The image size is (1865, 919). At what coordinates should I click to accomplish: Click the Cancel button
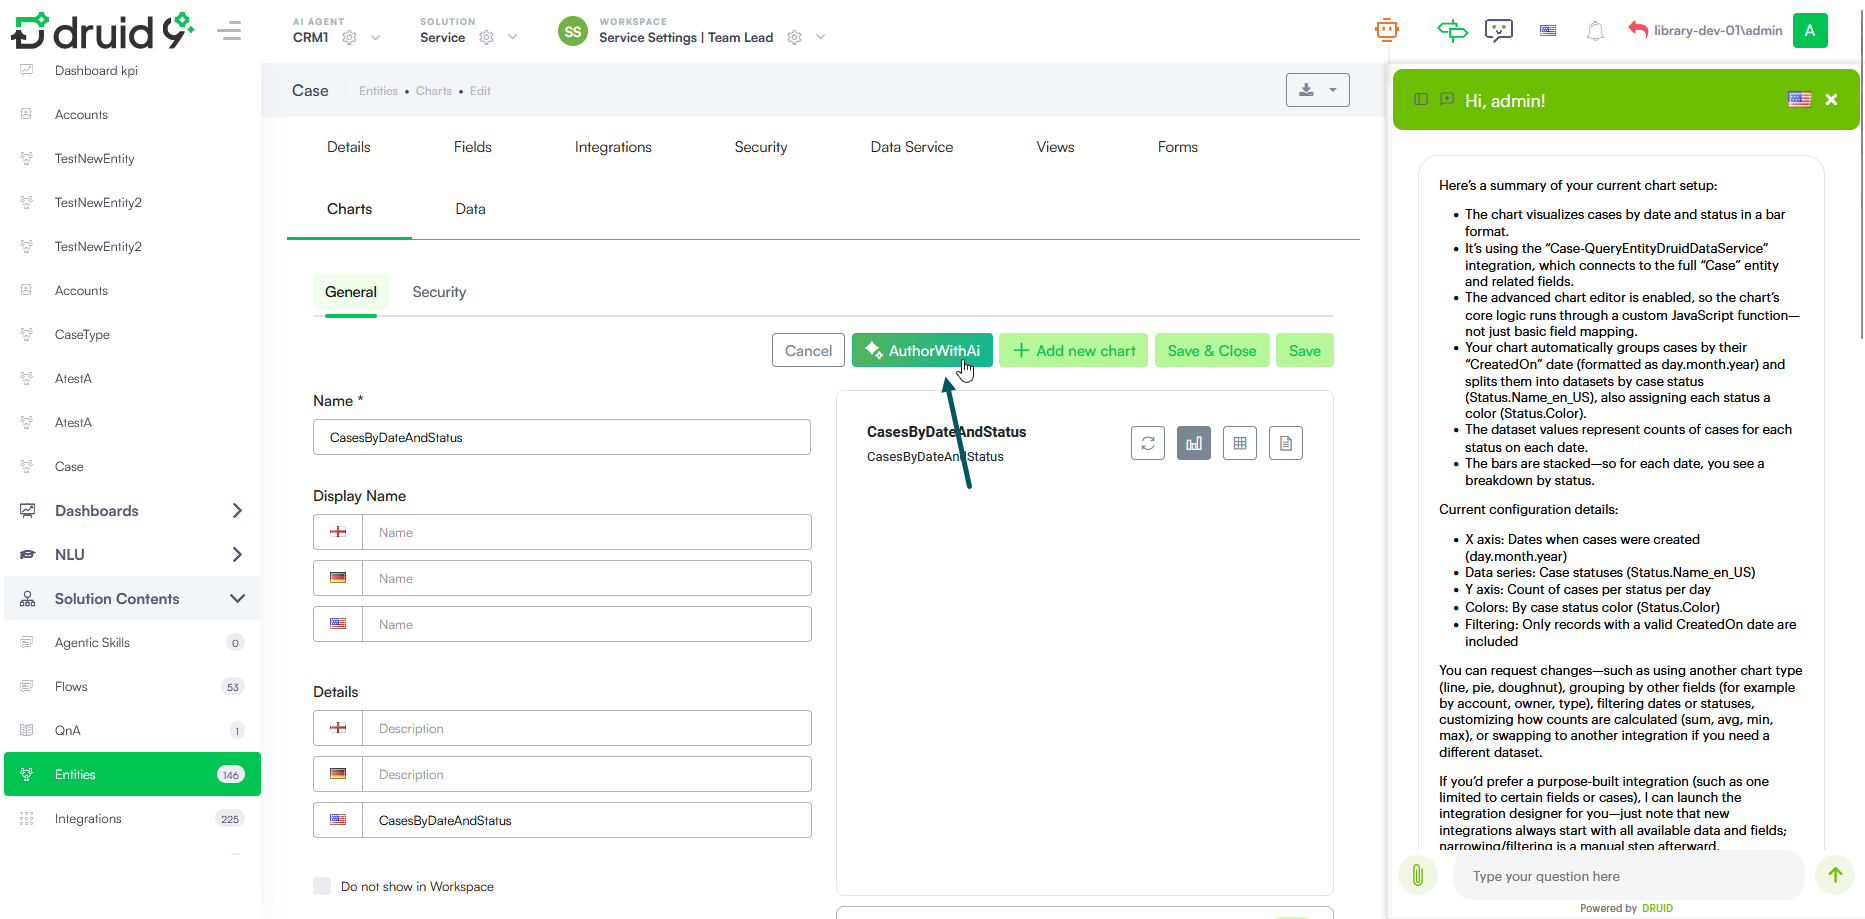click(808, 351)
